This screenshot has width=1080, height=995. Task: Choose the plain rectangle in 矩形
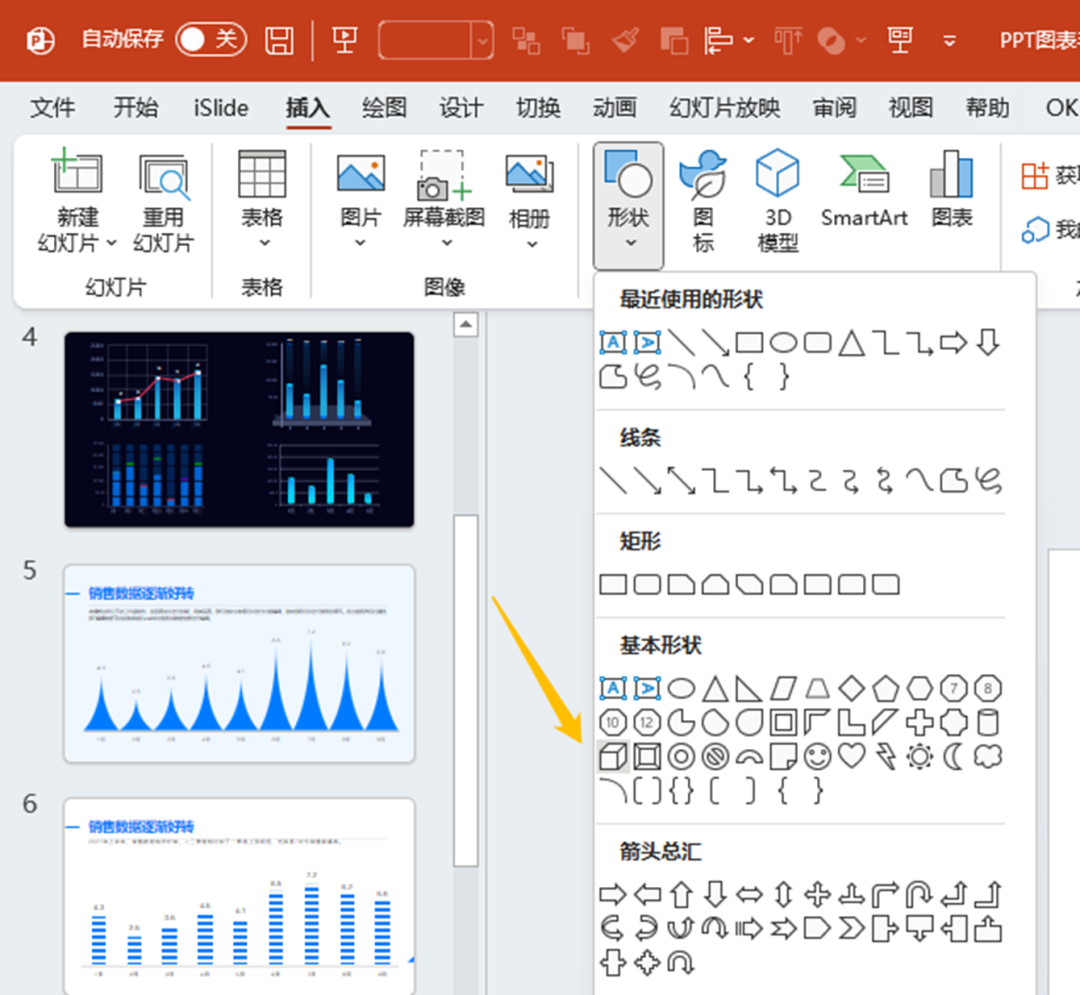[612, 585]
